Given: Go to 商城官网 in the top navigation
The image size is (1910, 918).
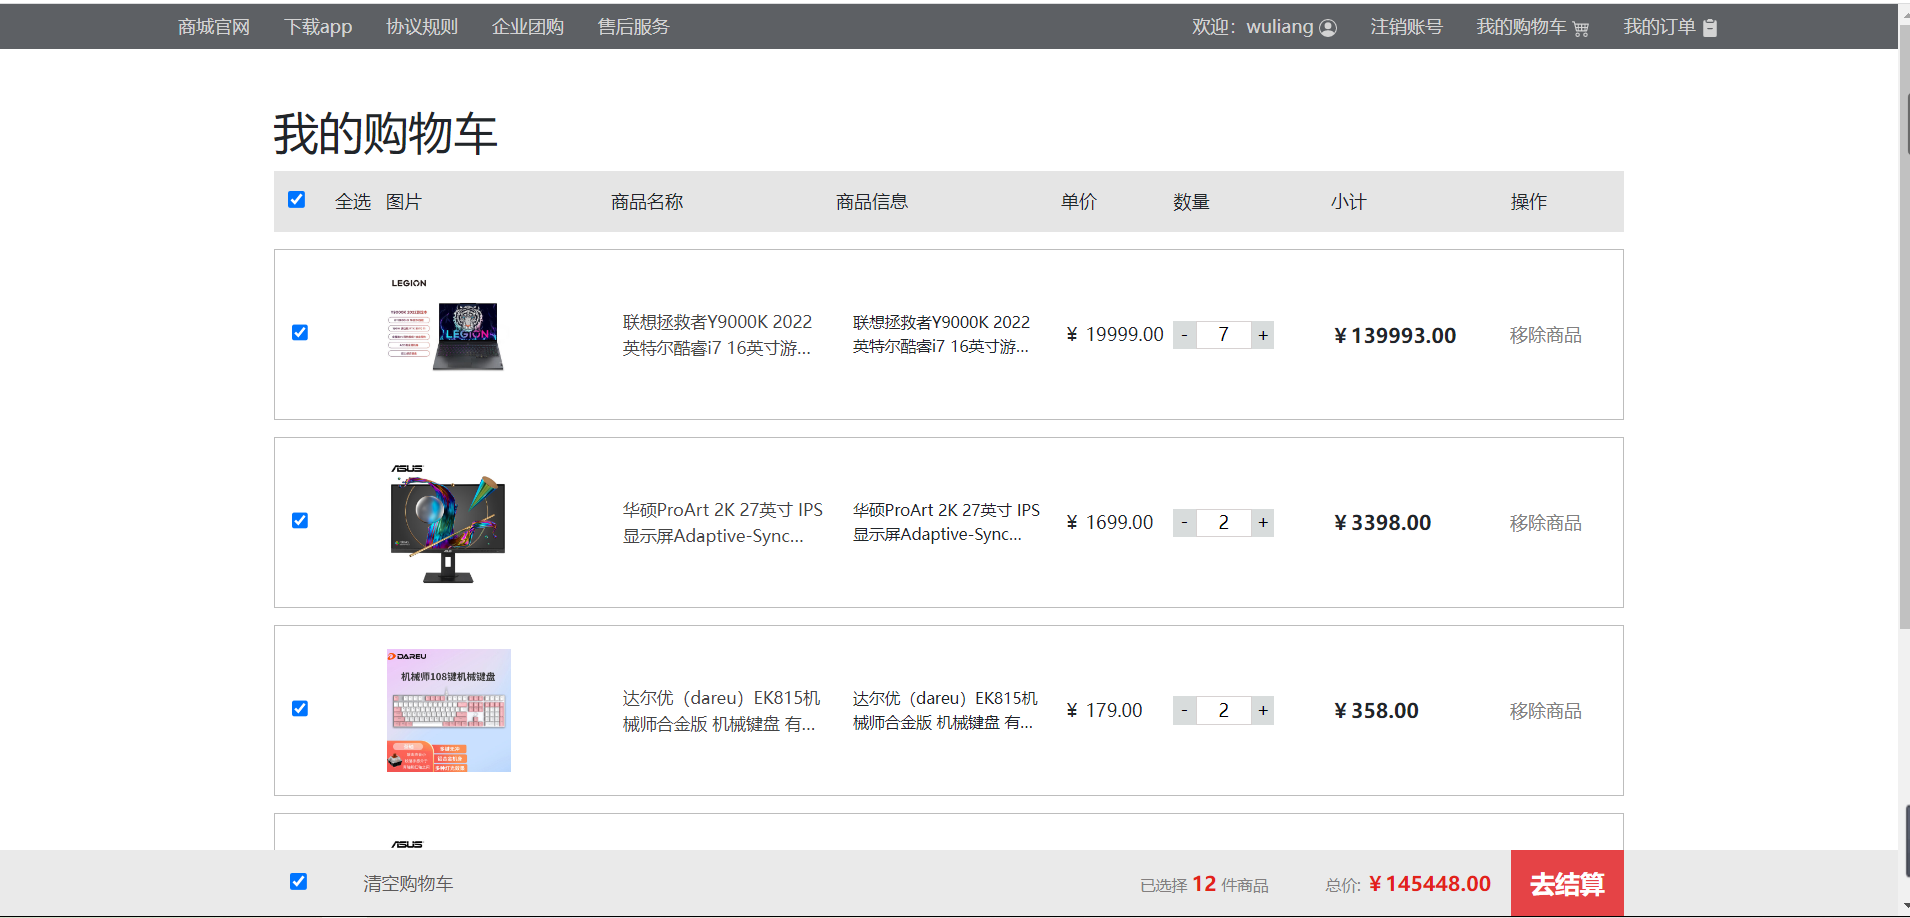Looking at the screenshot, I should [214, 27].
